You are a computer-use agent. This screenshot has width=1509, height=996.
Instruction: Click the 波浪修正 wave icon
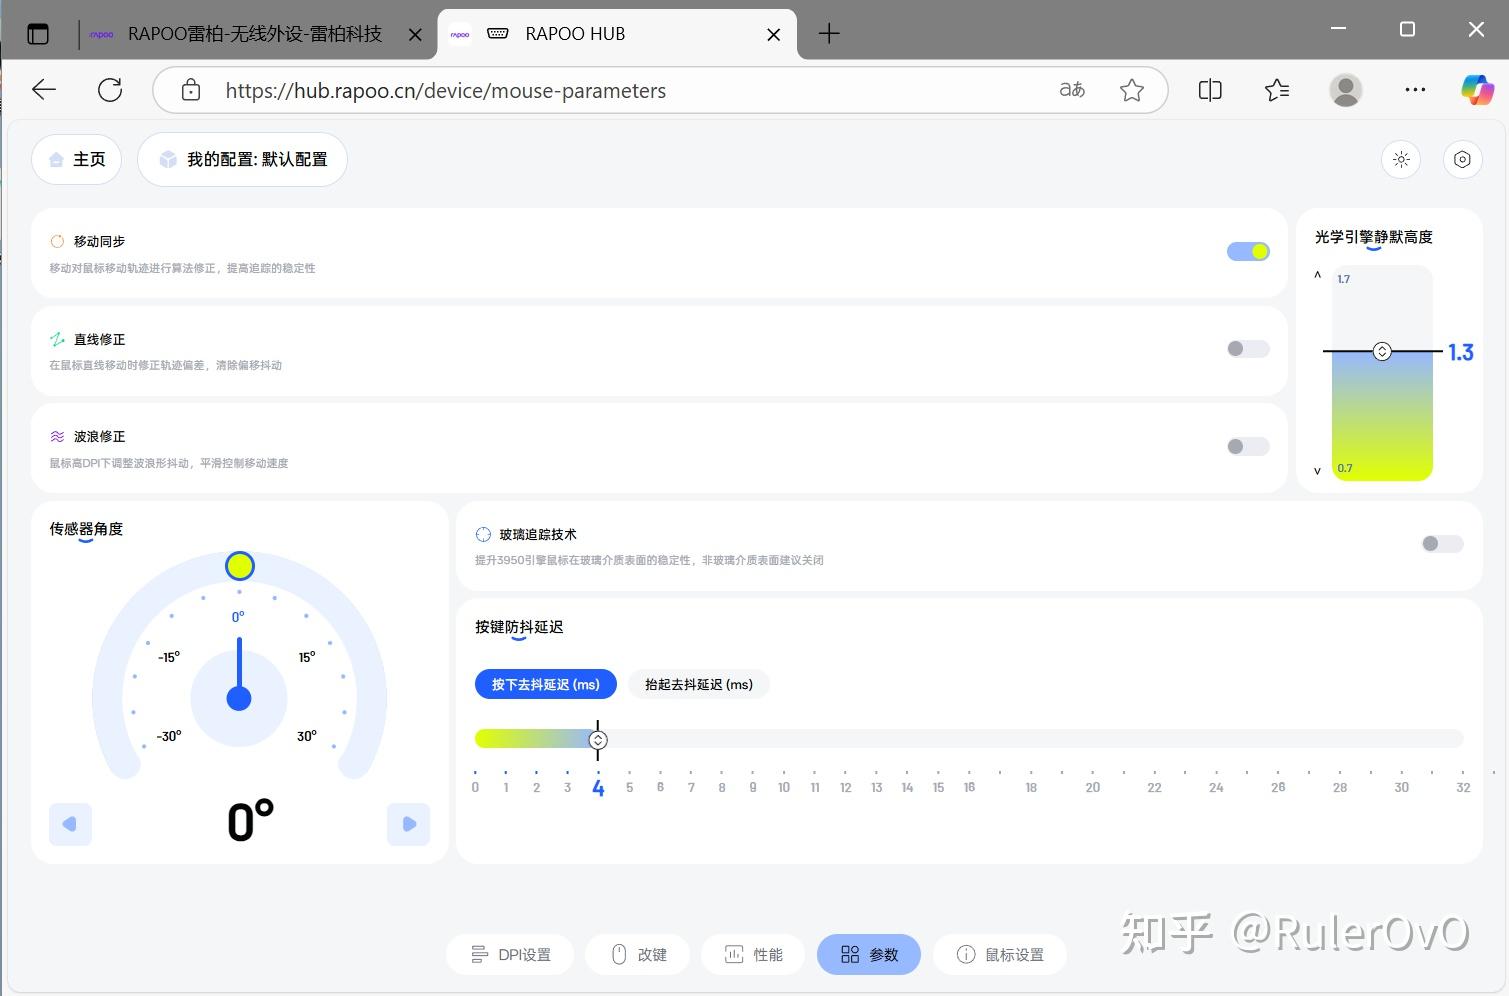click(x=57, y=436)
